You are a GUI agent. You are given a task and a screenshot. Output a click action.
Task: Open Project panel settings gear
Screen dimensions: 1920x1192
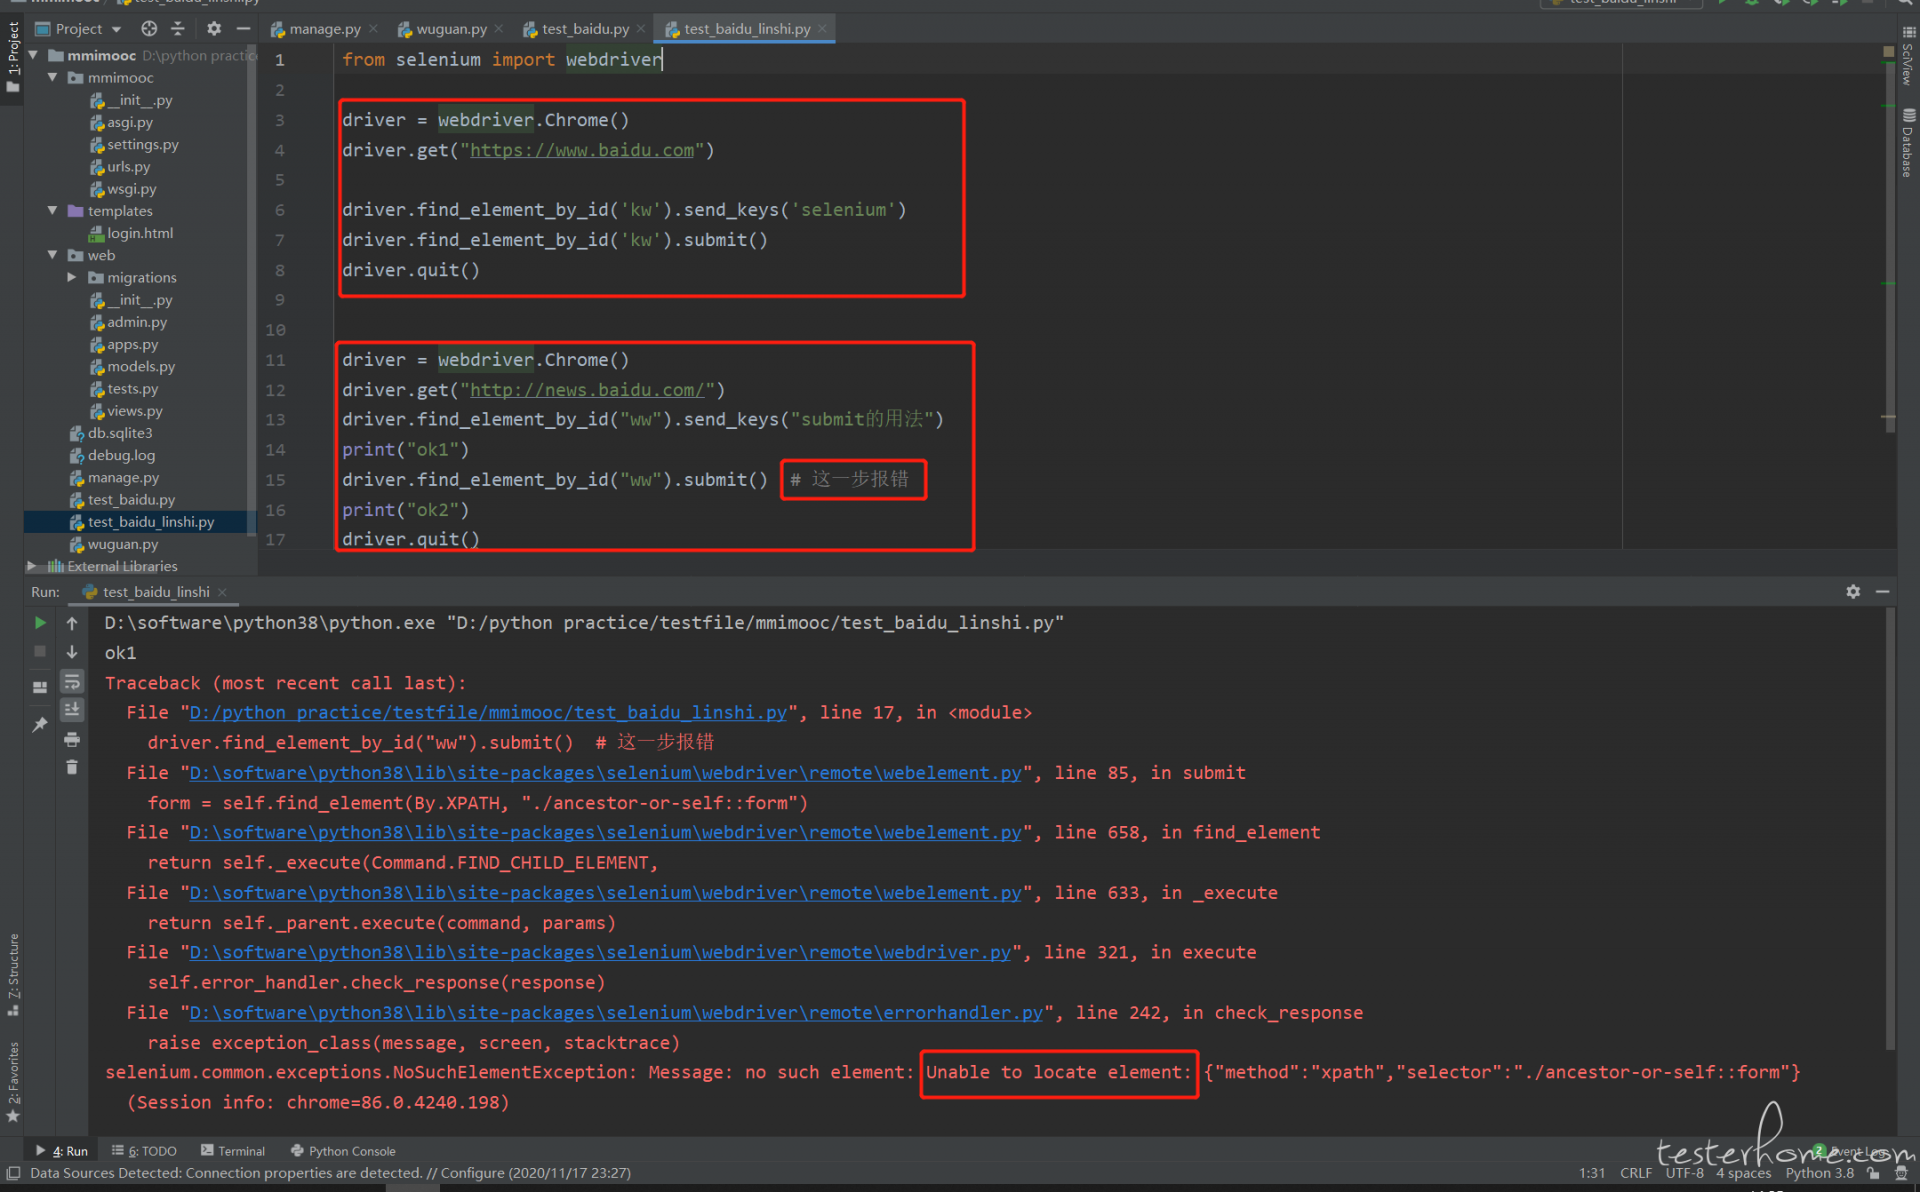pos(214,29)
